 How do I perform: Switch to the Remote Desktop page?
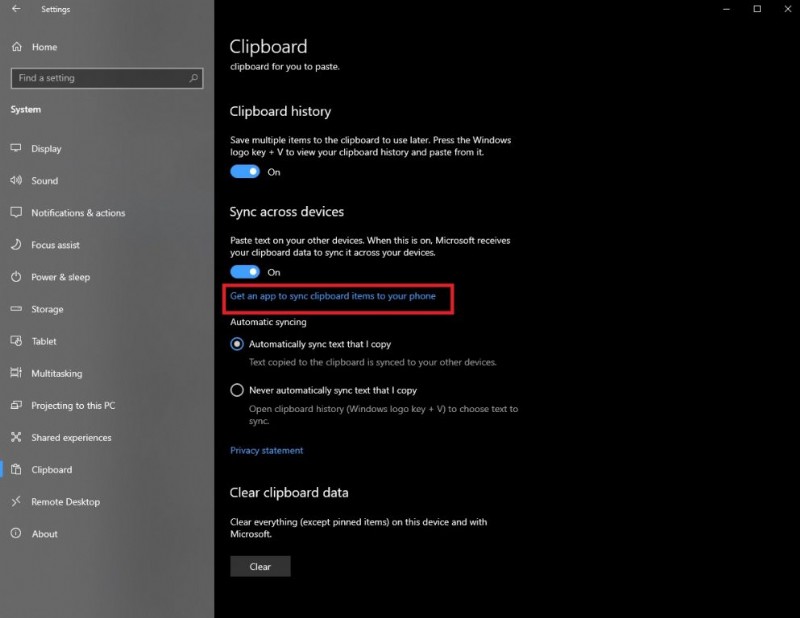click(x=16, y=501)
